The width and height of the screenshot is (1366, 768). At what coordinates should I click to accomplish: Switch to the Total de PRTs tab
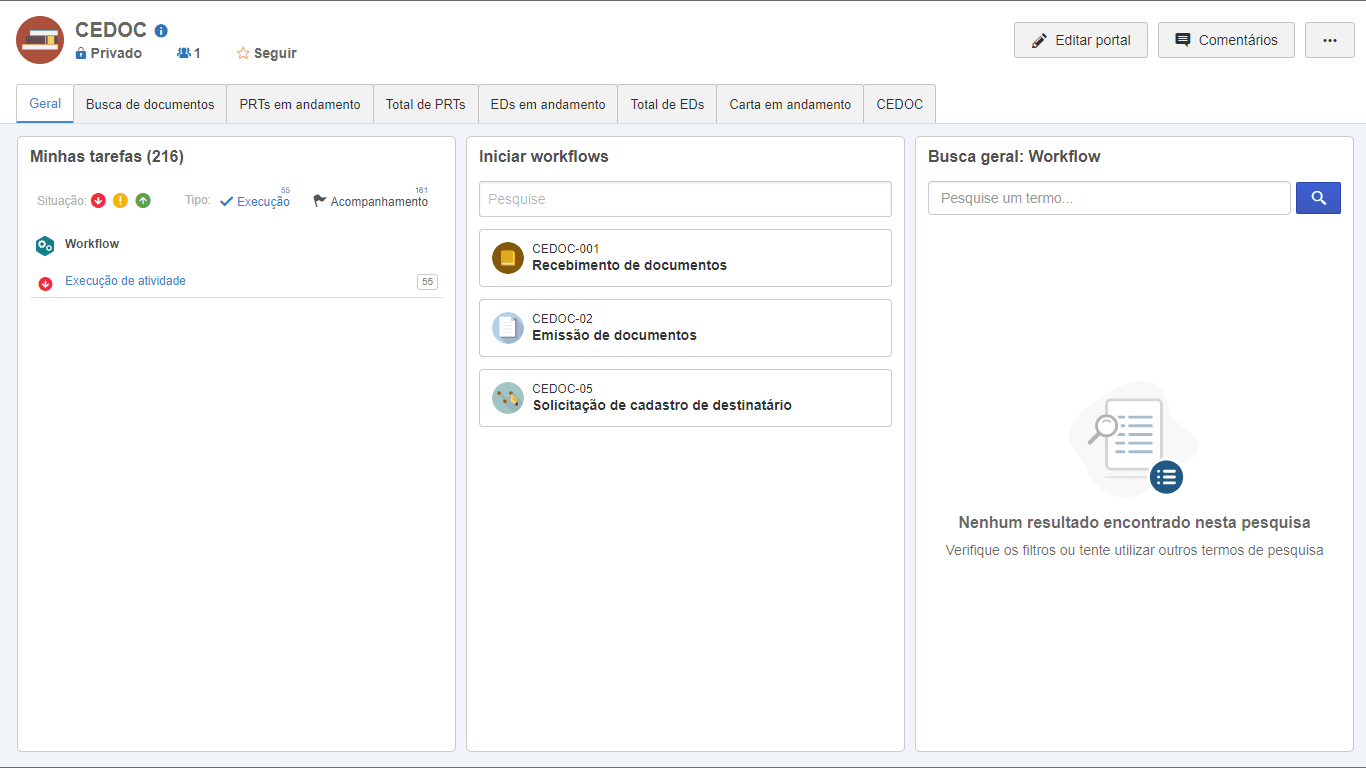click(426, 104)
